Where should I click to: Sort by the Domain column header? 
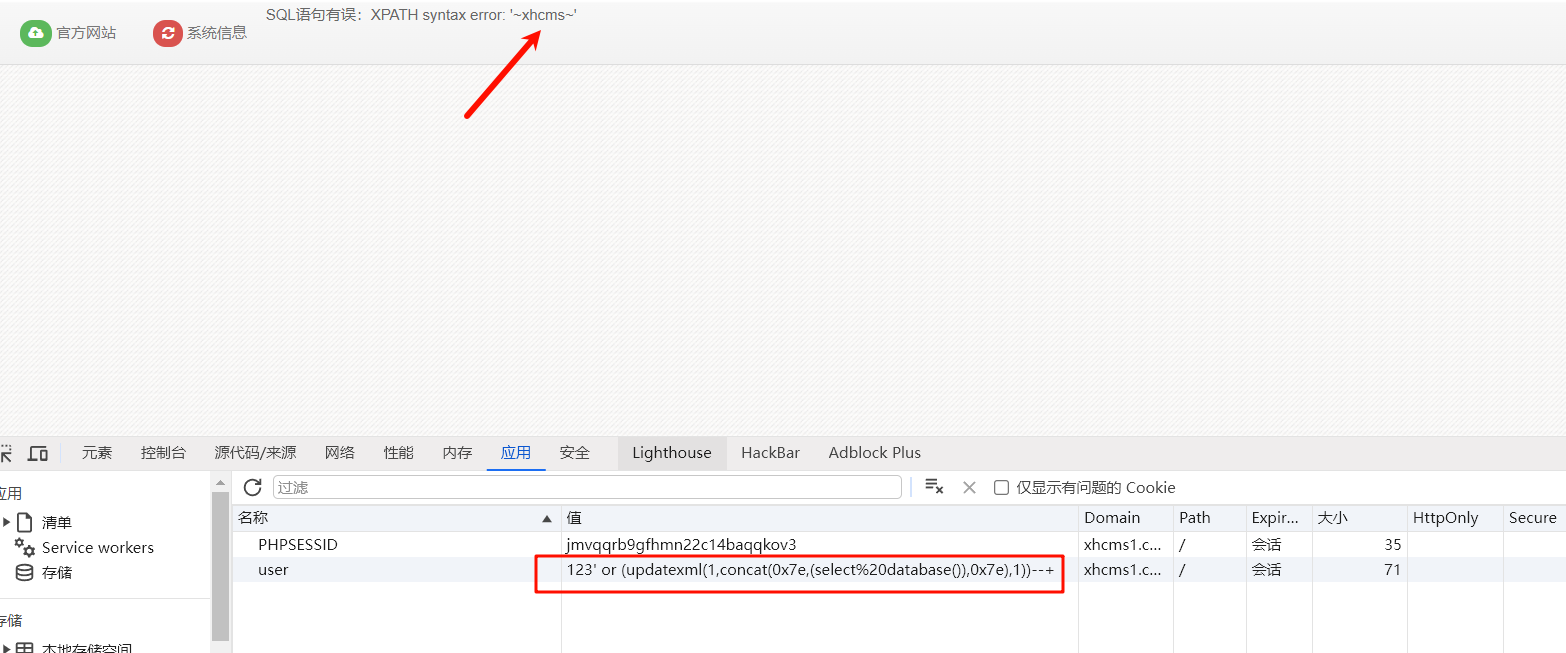click(1125, 518)
